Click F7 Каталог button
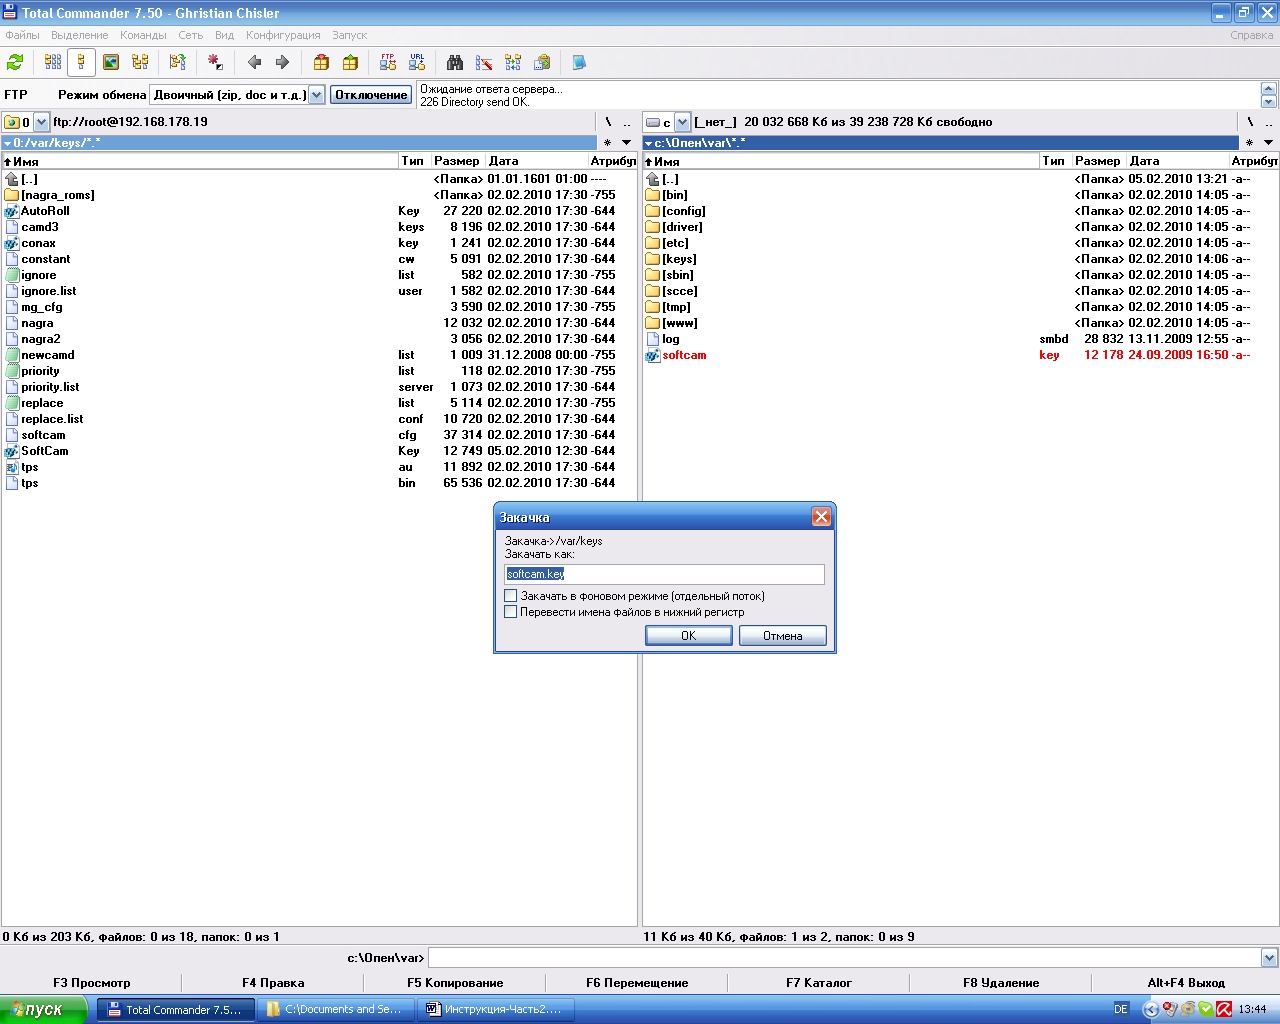The width and height of the screenshot is (1280, 1024). [819, 983]
